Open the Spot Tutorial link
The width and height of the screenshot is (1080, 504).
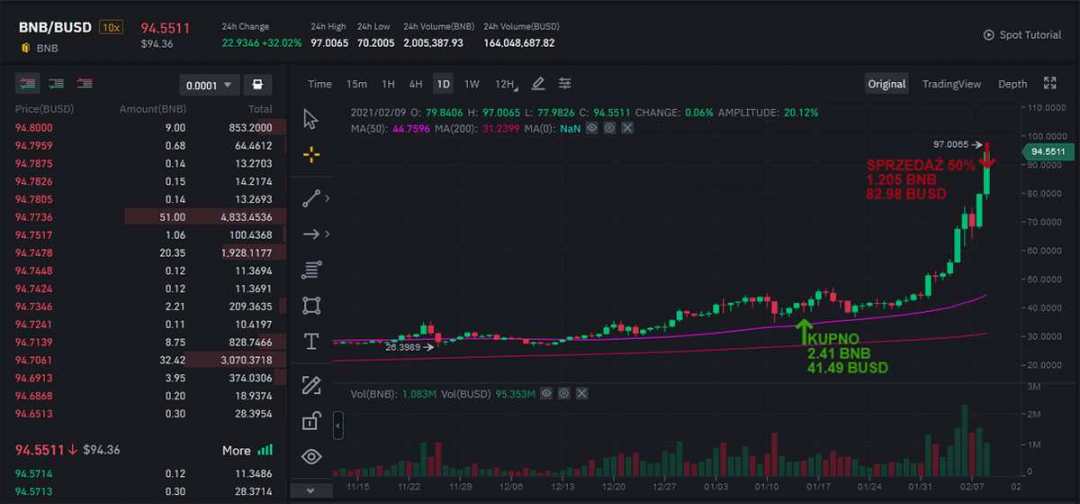click(1022, 35)
